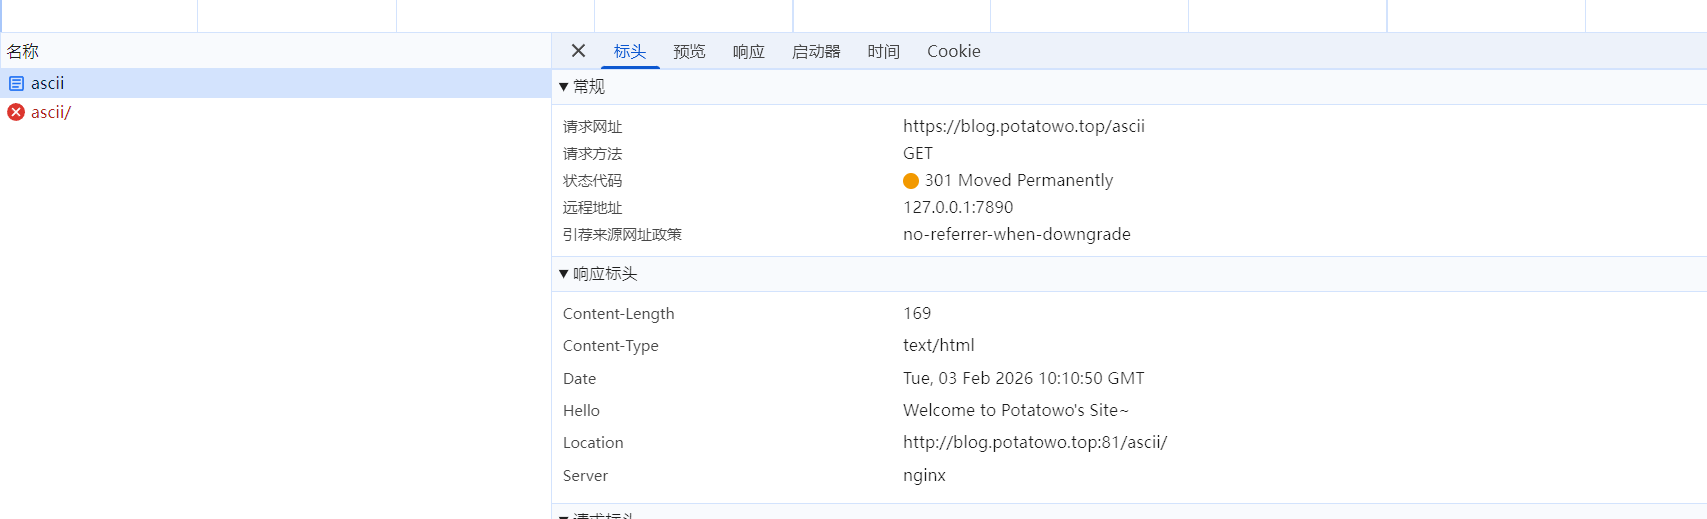Viewport: 1707px width, 519px height.
Task: Click the Location header redirect URL value
Action: point(1034,443)
